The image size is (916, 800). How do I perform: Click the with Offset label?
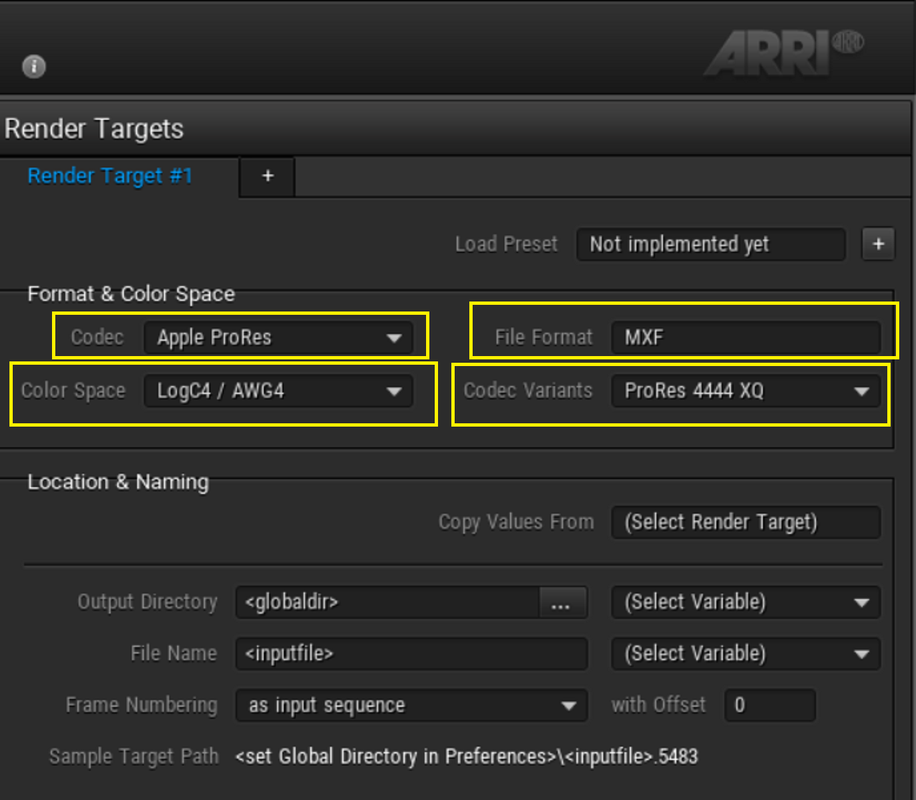point(658,705)
